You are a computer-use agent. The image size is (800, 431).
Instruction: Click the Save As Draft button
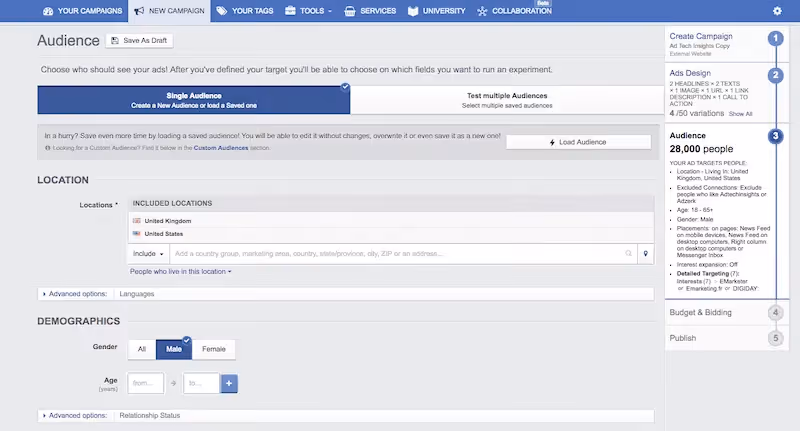(x=139, y=40)
